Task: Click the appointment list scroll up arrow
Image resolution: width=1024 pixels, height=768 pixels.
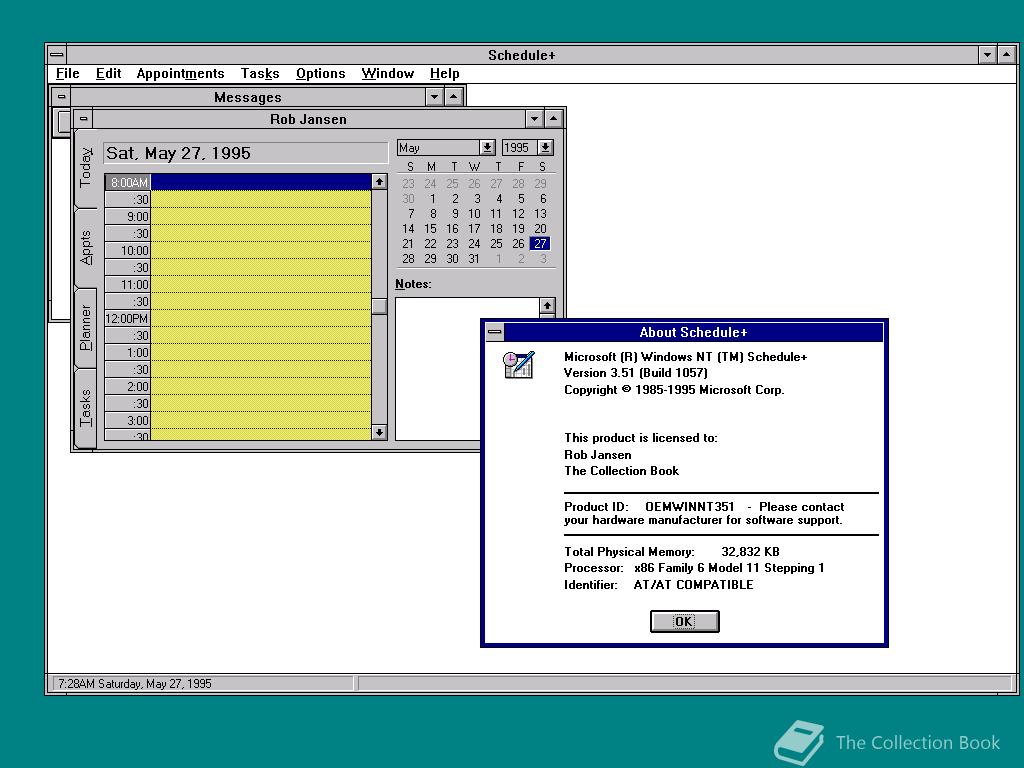Action: 379,182
